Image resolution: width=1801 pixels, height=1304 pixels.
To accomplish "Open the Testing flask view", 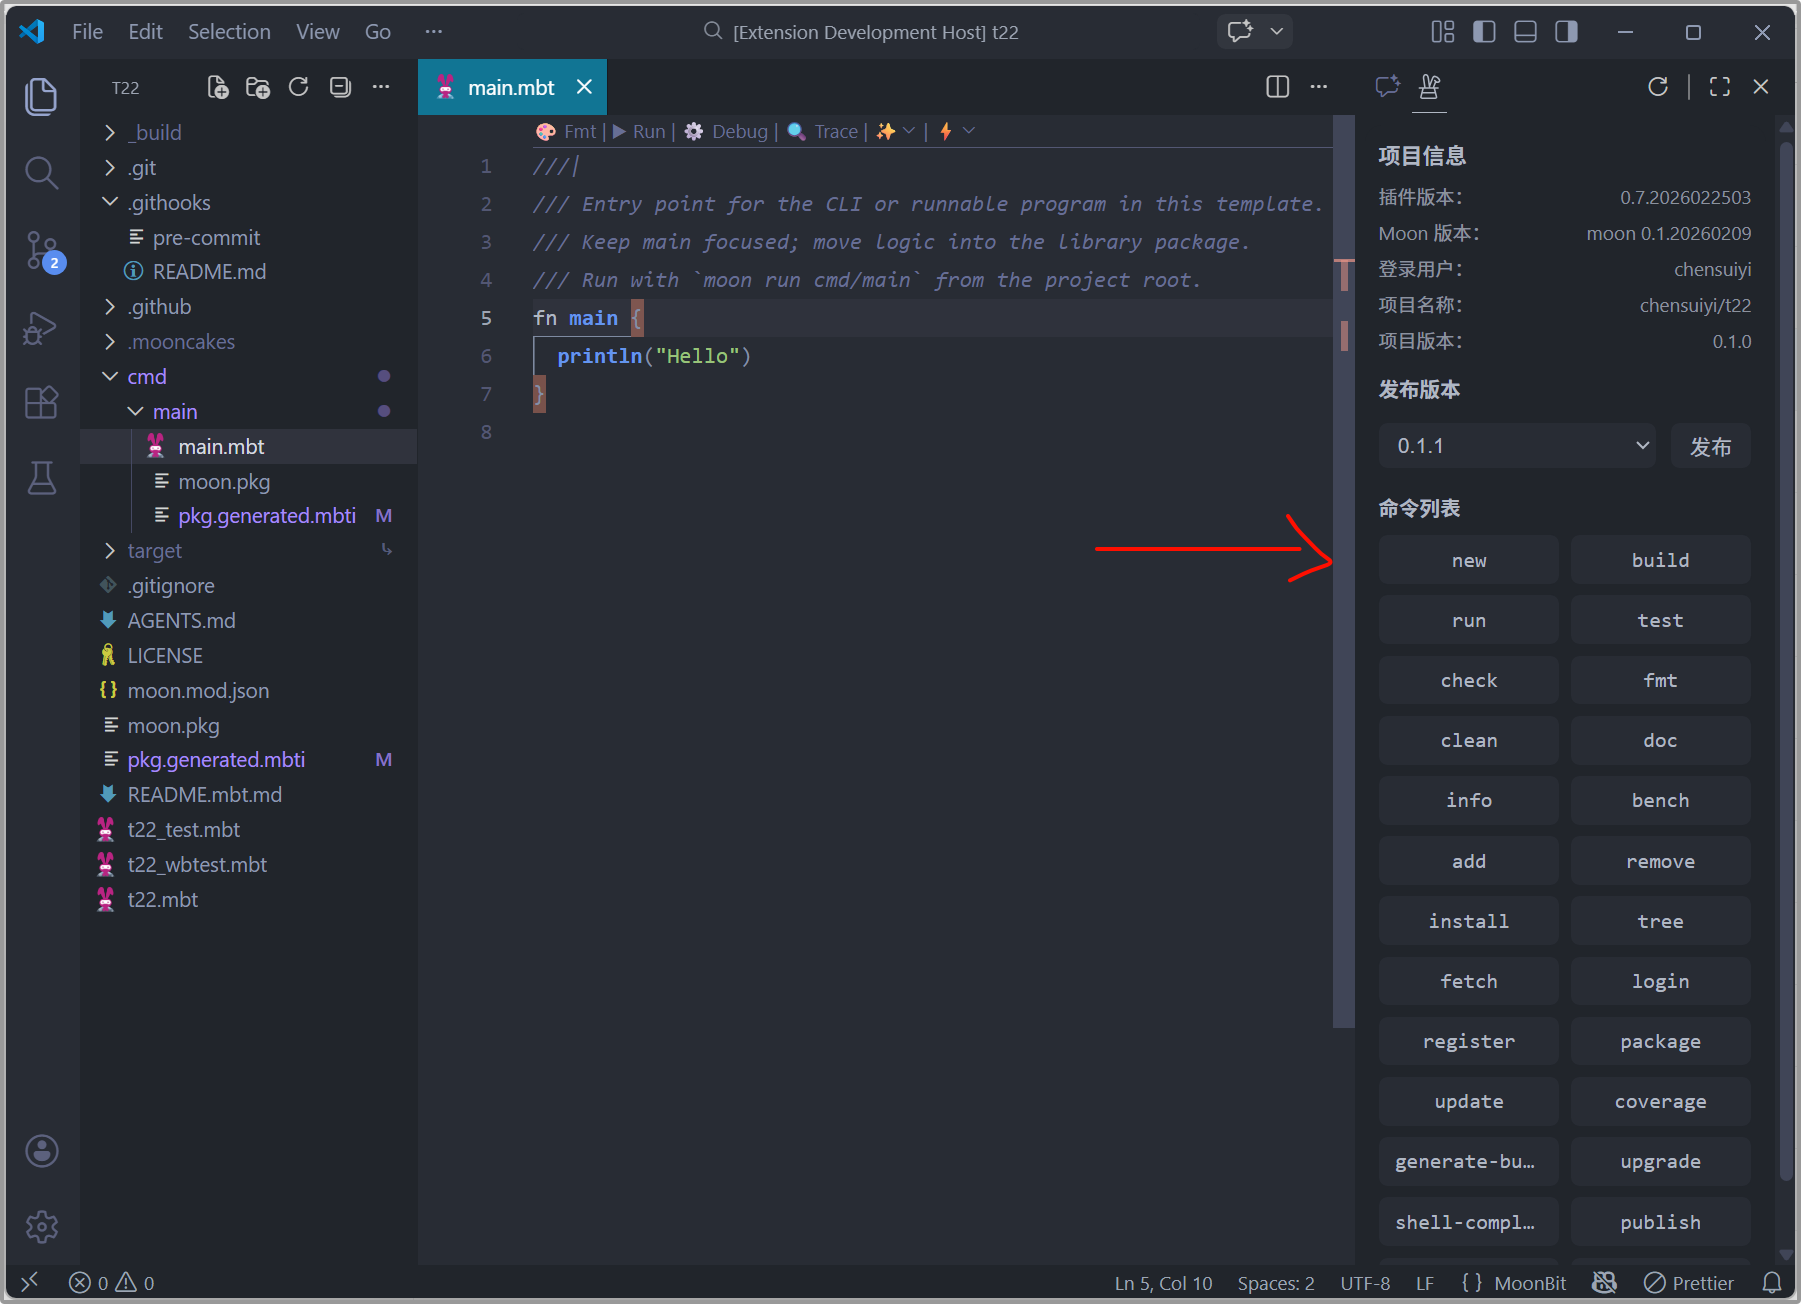I will click(x=41, y=478).
